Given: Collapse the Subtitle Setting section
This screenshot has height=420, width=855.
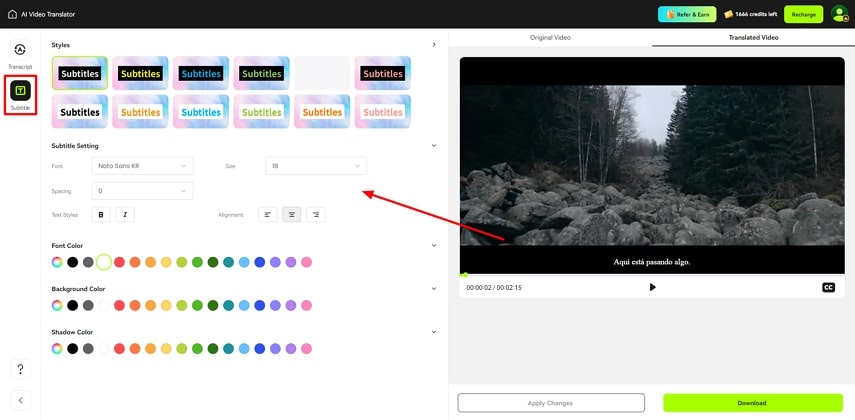Looking at the screenshot, I should [x=434, y=146].
